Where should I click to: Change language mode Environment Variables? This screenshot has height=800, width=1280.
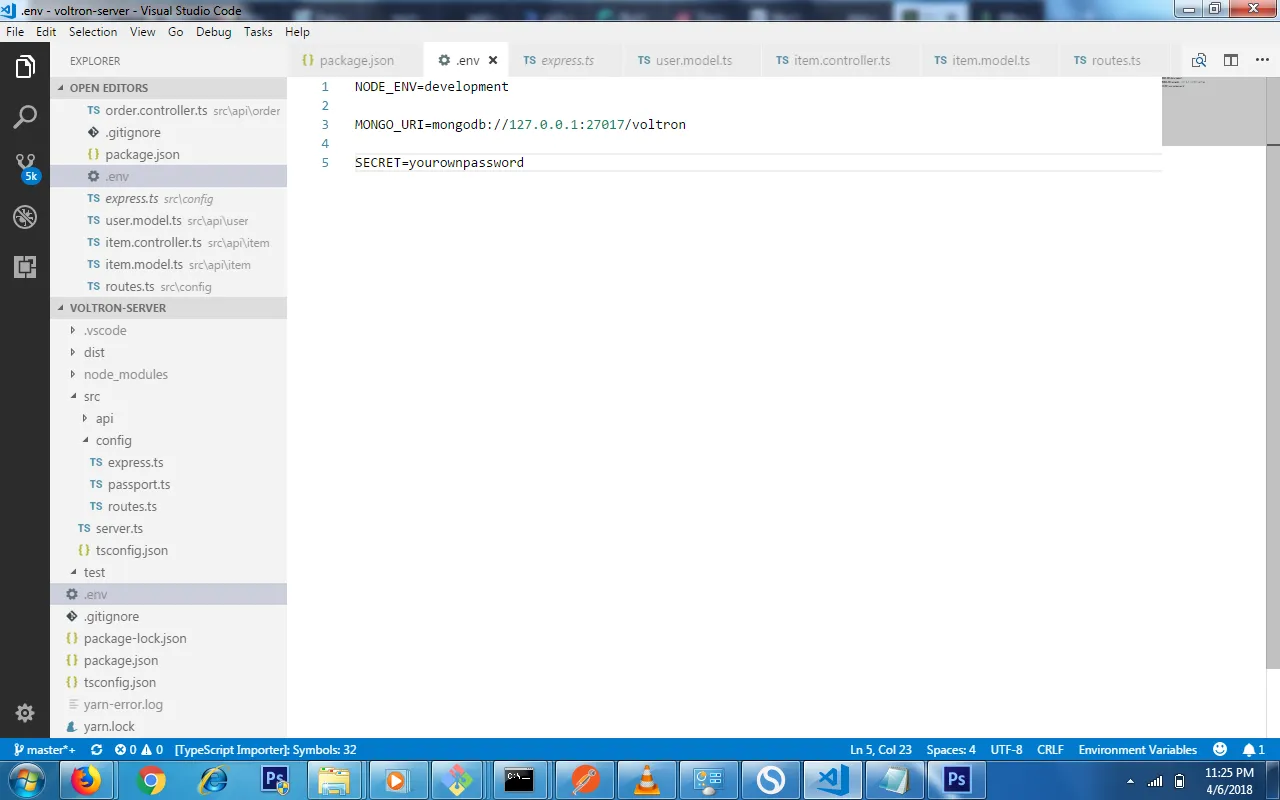point(1137,749)
